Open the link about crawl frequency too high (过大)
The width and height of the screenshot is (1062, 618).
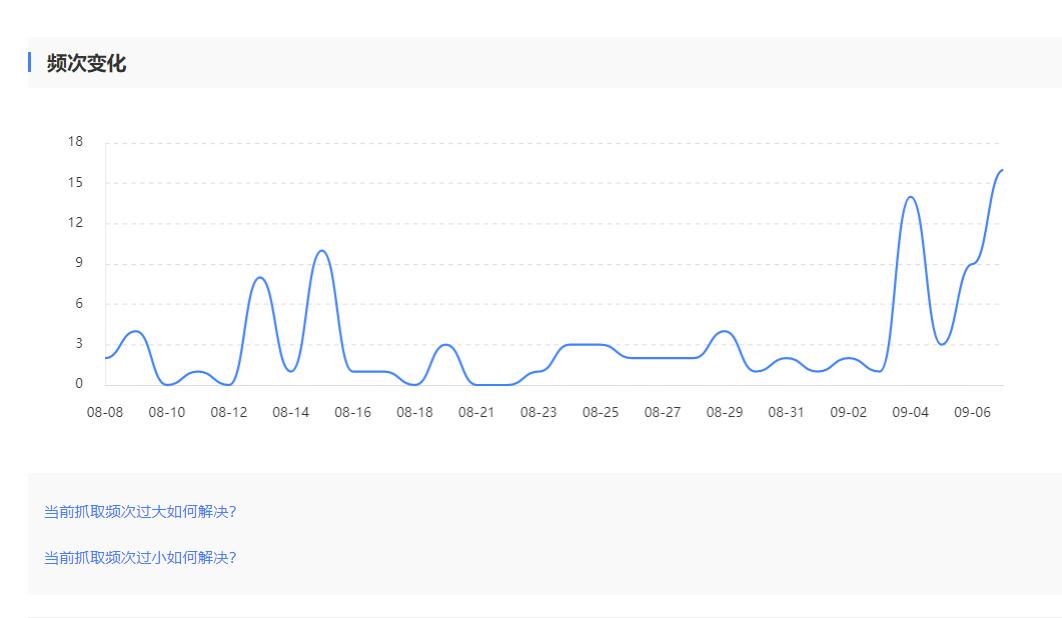pos(140,512)
